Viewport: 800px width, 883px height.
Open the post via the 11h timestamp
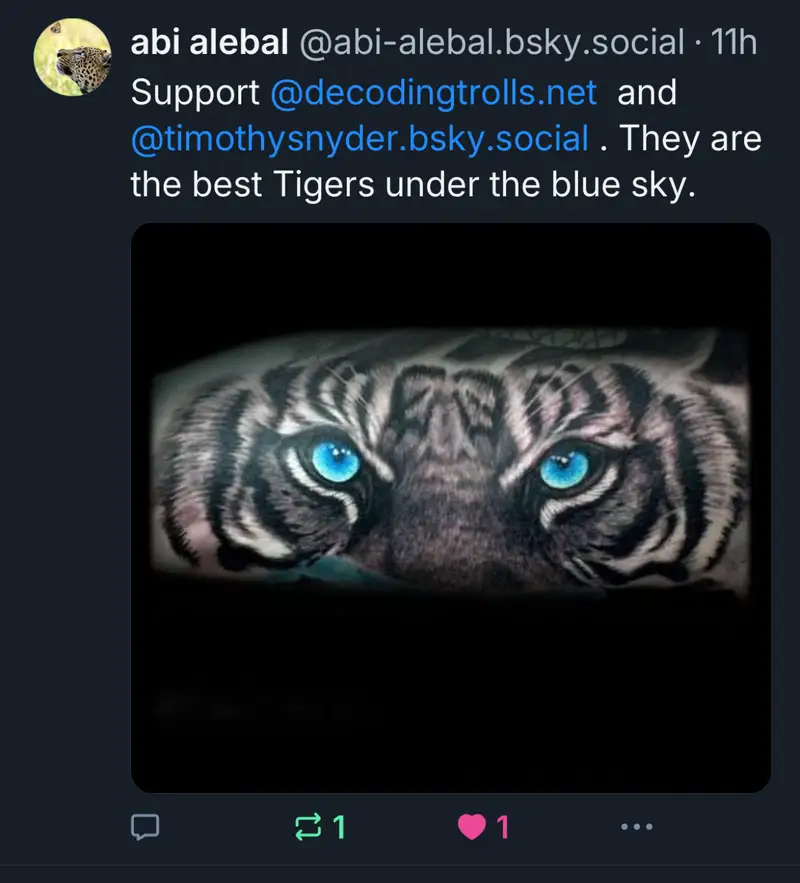click(x=734, y=42)
